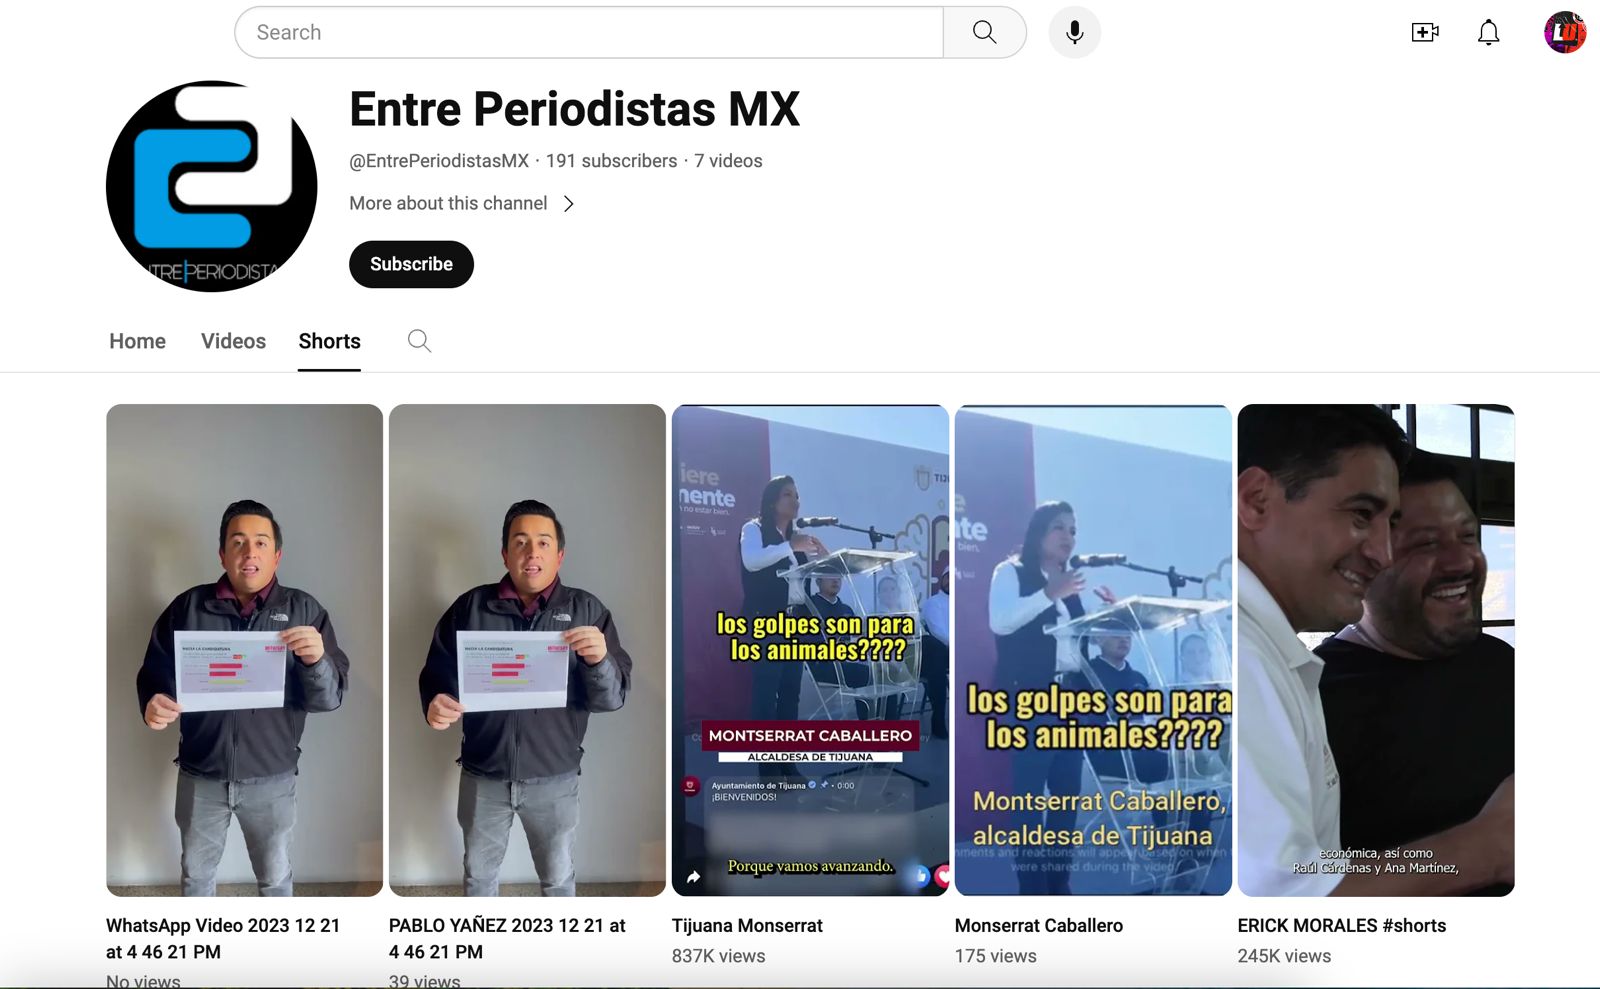Open the account avatar menu
Image resolution: width=1600 pixels, height=989 pixels.
click(x=1564, y=32)
